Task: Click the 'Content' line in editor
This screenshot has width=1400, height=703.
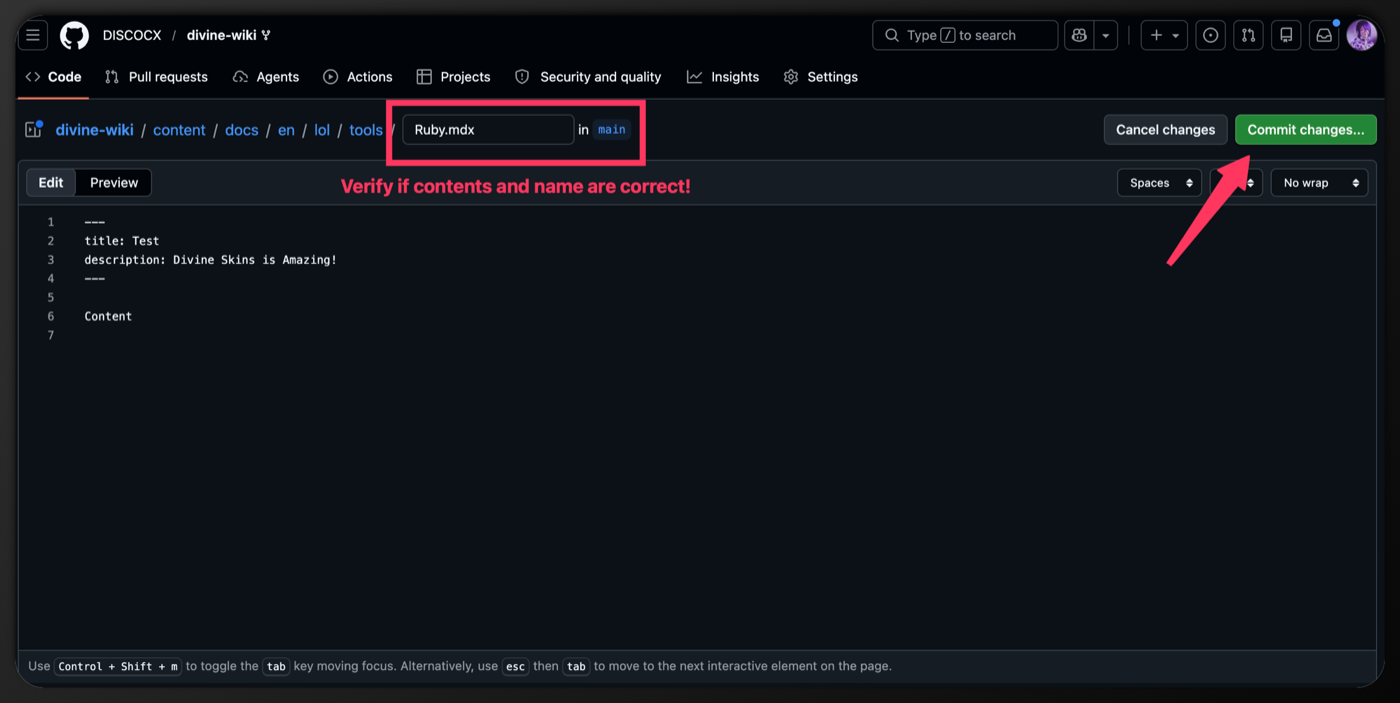Action: click(108, 316)
